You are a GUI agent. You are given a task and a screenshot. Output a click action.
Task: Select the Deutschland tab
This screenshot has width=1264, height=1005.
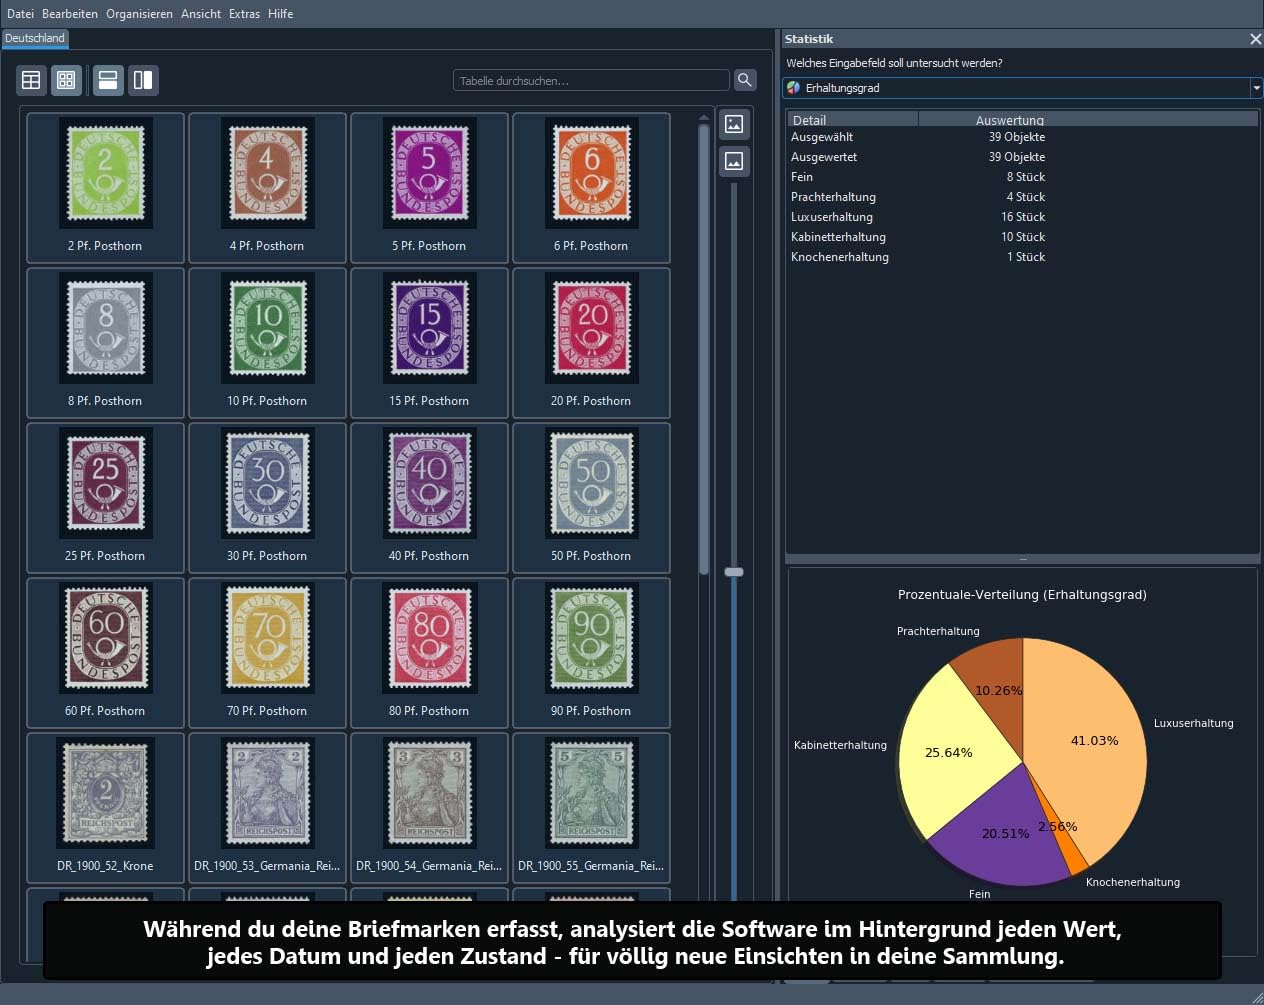click(34, 38)
